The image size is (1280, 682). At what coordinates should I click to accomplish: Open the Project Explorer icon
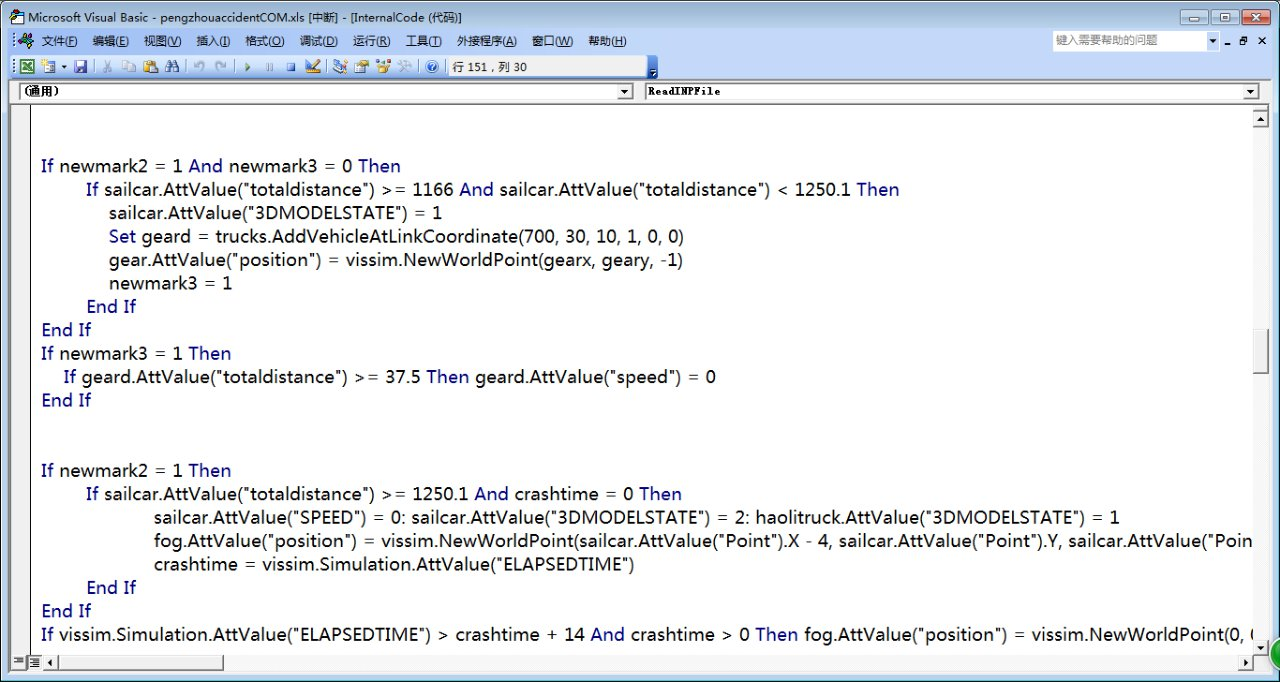tap(339, 67)
